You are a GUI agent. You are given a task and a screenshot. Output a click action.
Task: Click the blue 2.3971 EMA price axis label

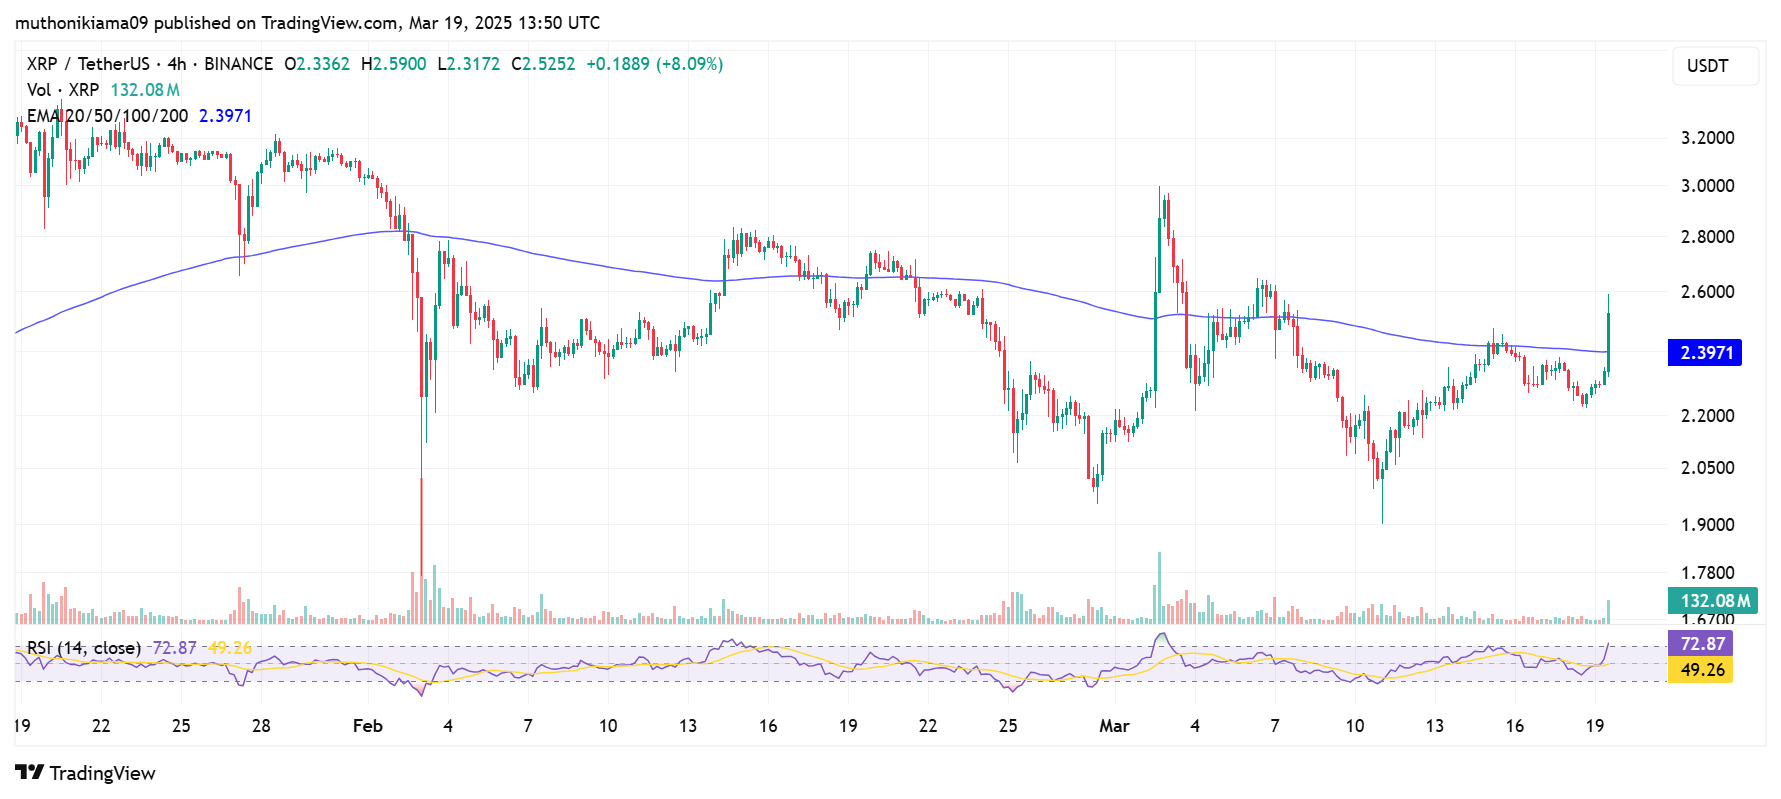1705,352
